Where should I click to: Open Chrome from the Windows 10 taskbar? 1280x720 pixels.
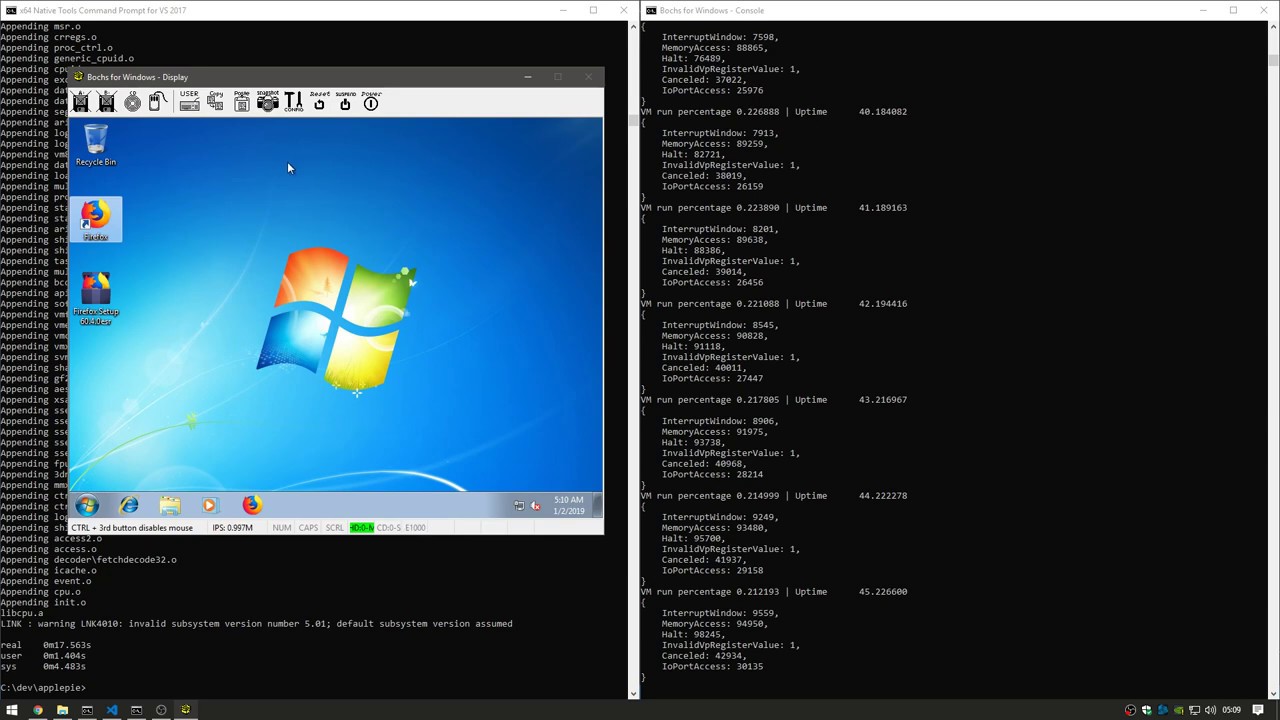(37, 710)
